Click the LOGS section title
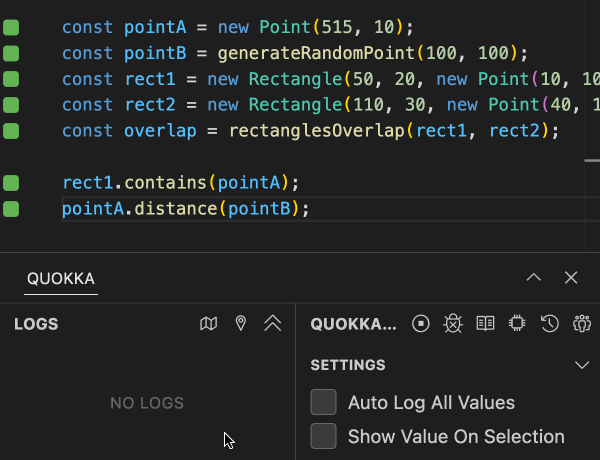Viewport: 600px width, 460px height. point(36,324)
